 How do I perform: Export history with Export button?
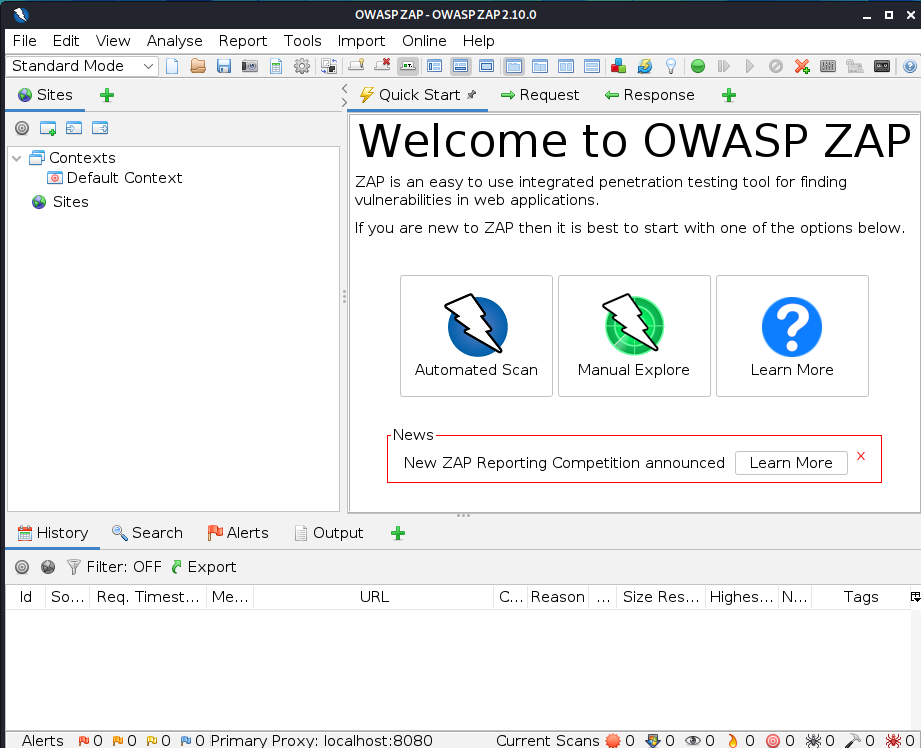204,567
